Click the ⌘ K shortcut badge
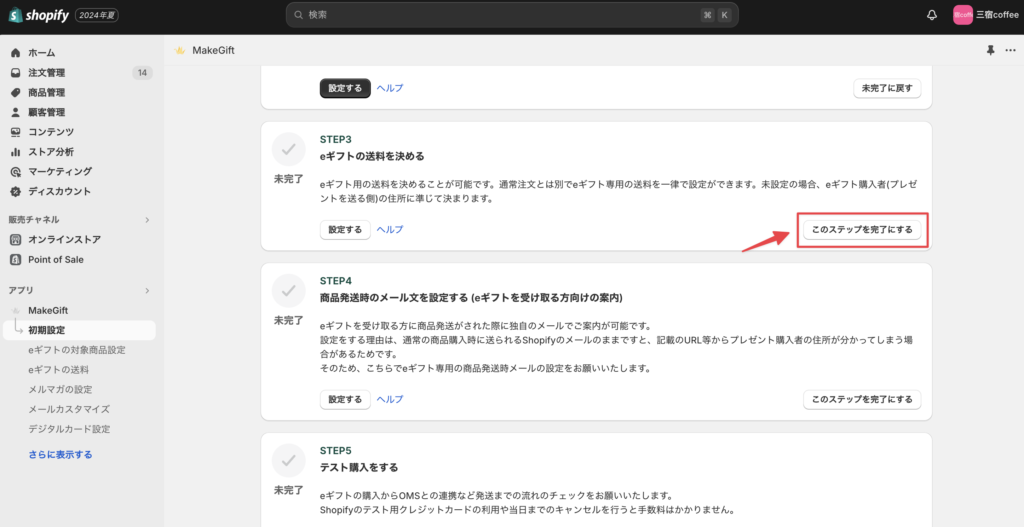The image size is (1024, 527). [716, 15]
